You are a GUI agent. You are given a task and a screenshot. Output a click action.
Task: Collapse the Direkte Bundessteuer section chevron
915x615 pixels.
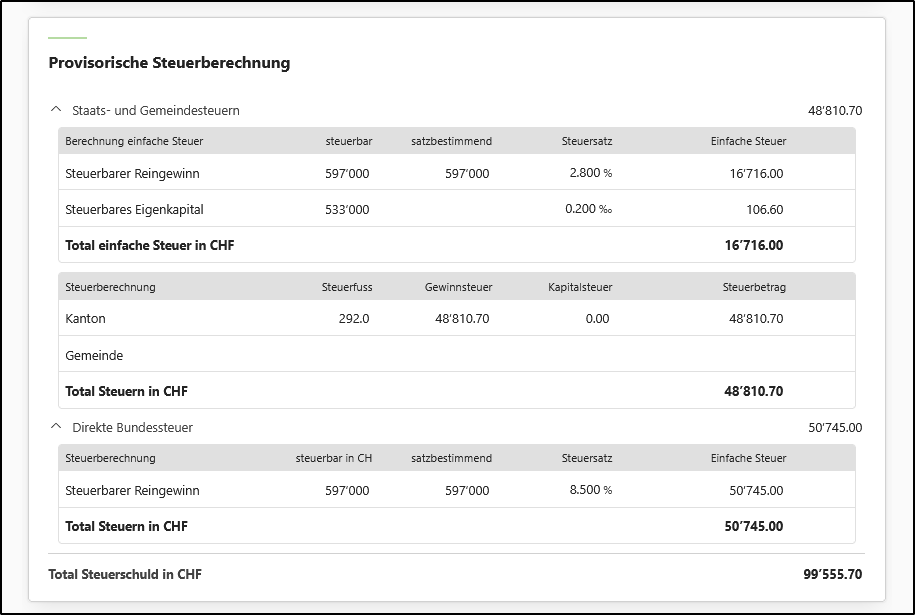54,427
